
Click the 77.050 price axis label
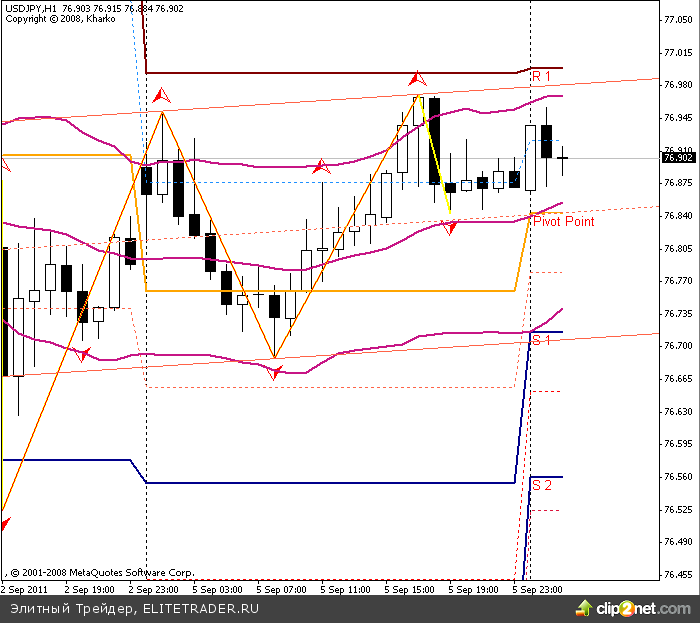(679, 52)
